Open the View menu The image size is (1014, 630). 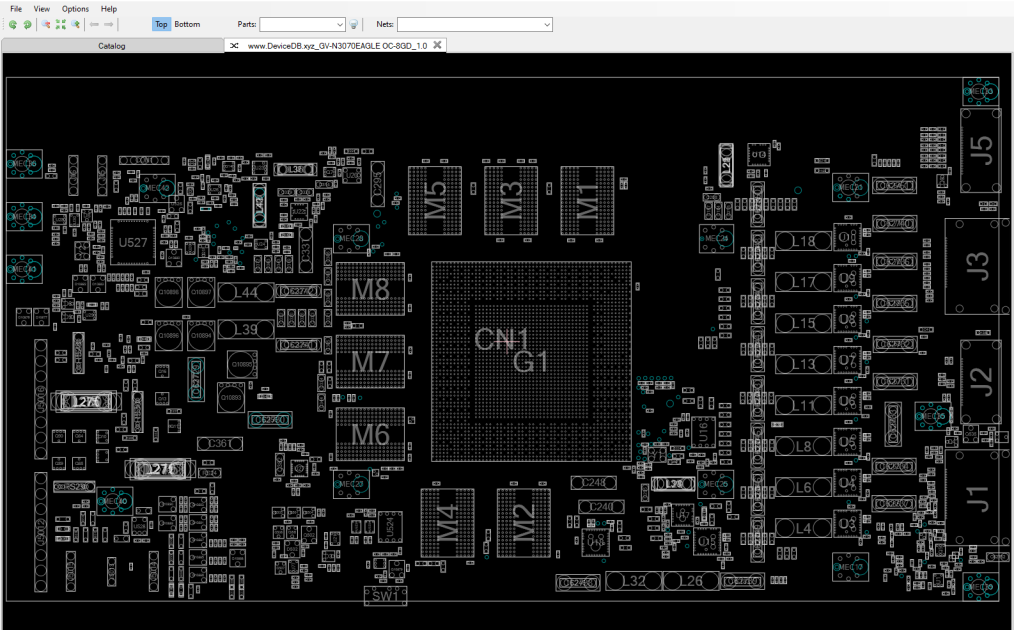tap(41, 8)
